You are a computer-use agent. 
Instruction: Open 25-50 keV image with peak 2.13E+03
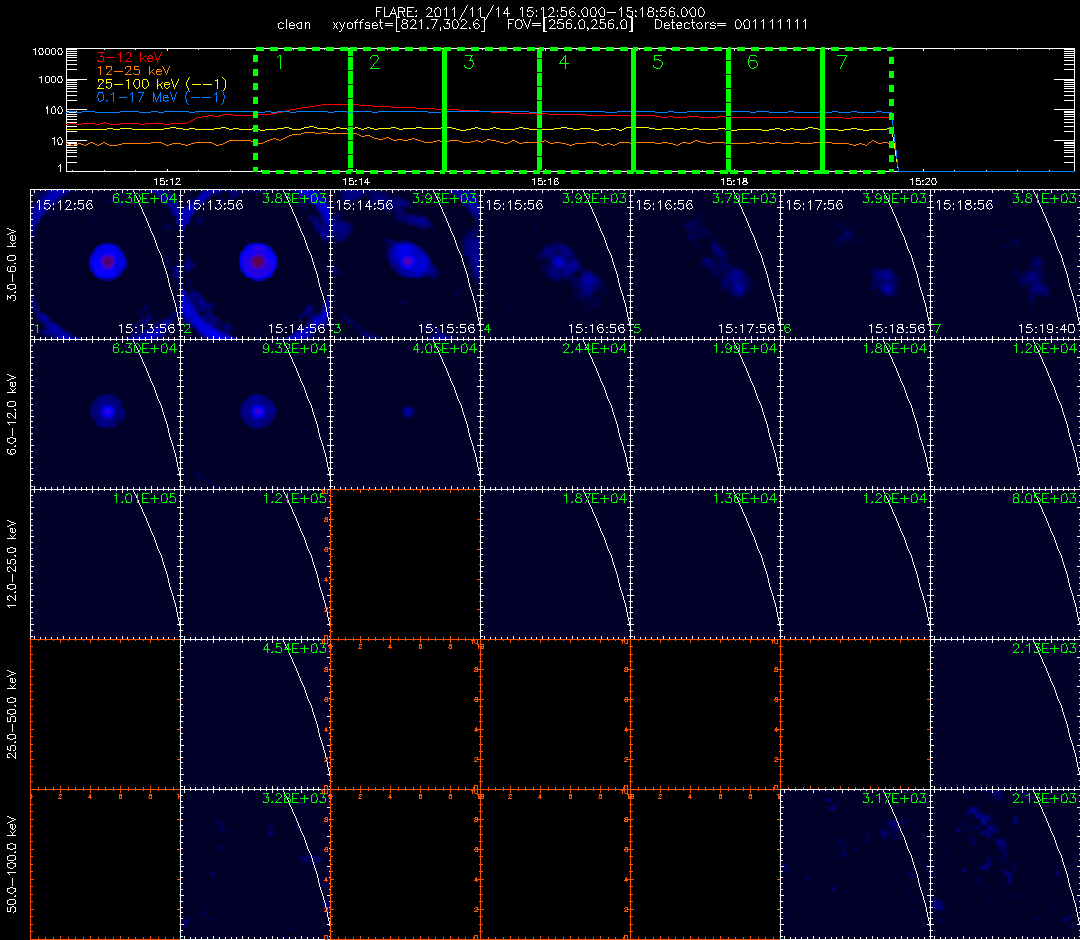1006,714
